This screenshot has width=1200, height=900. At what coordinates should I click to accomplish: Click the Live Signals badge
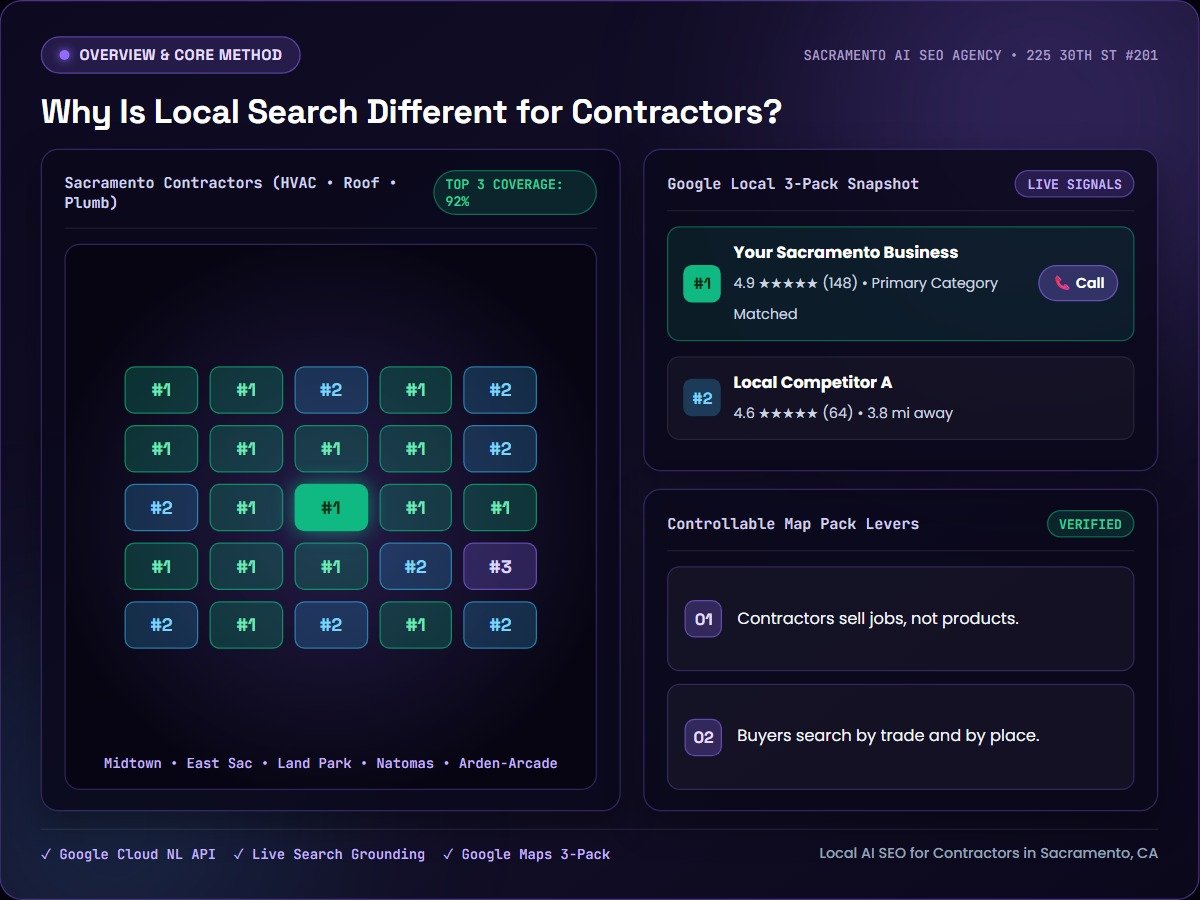coord(1074,184)
